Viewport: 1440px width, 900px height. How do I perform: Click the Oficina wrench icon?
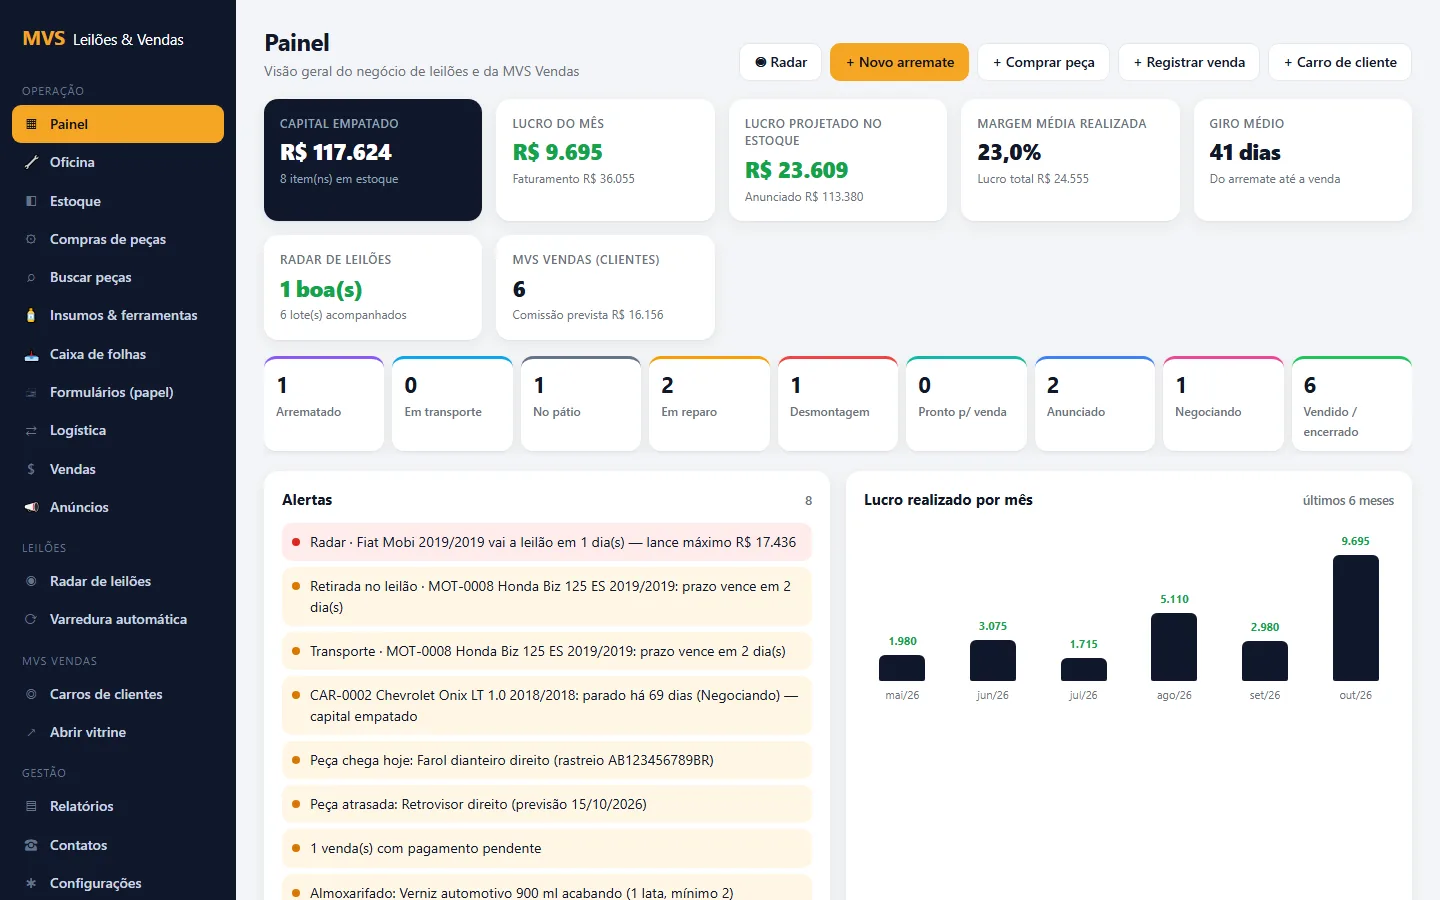31,162
